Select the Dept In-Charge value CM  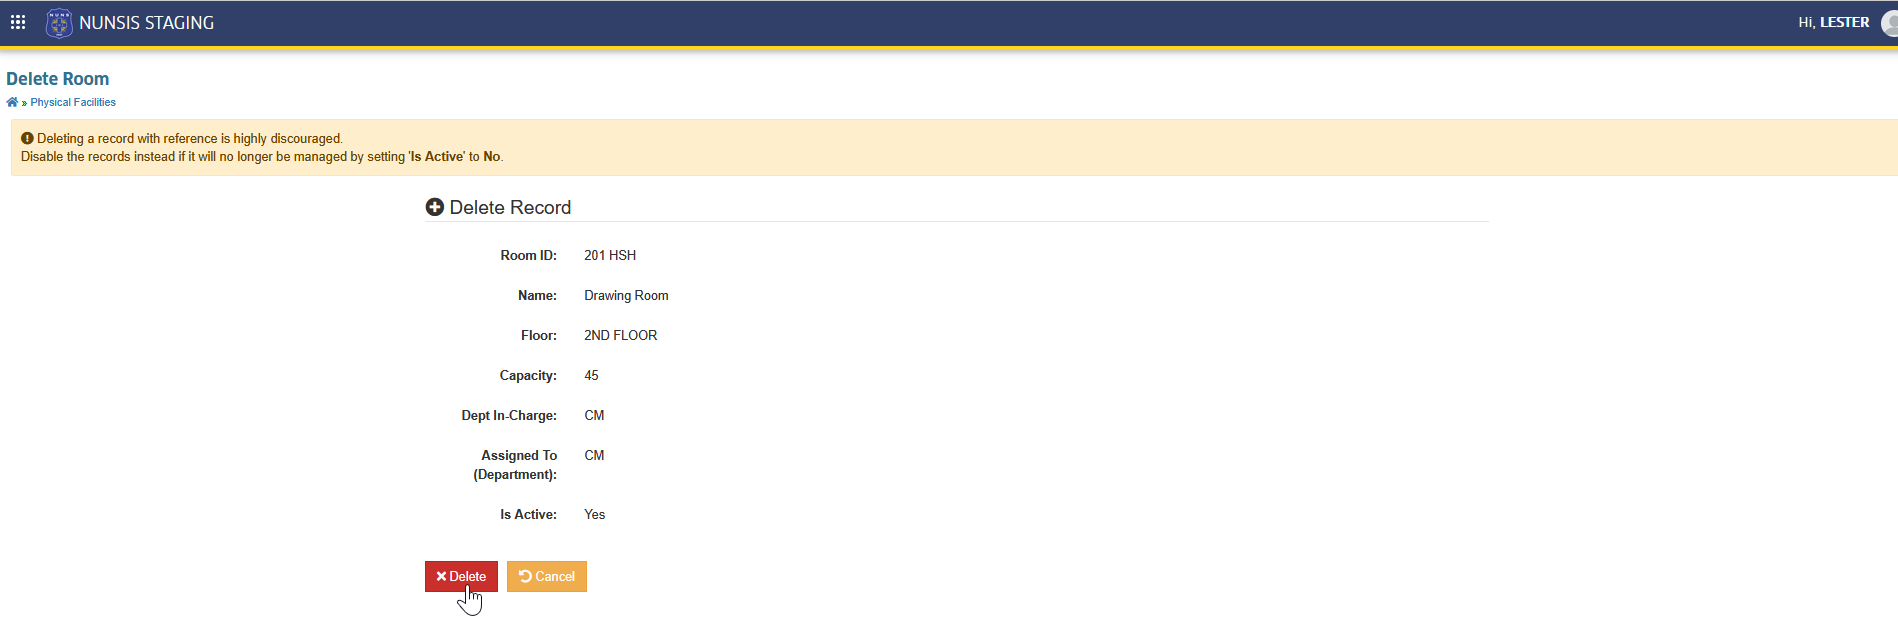tap(594, 415)
